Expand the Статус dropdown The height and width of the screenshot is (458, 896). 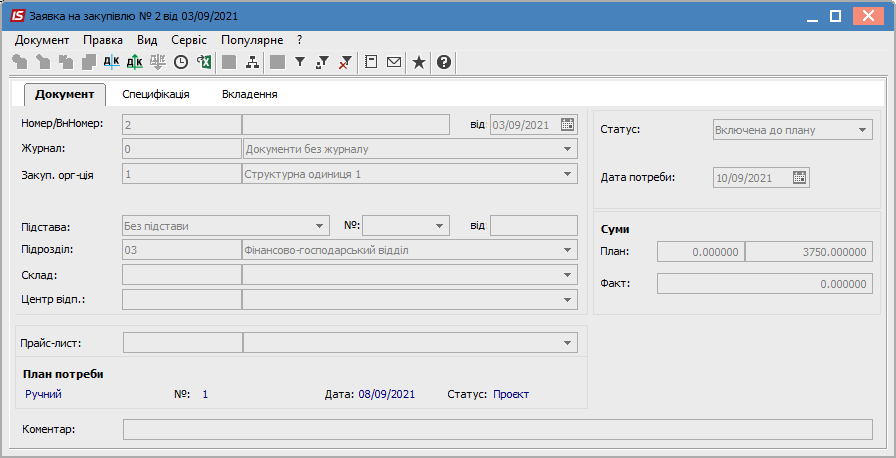coord(862,130)
